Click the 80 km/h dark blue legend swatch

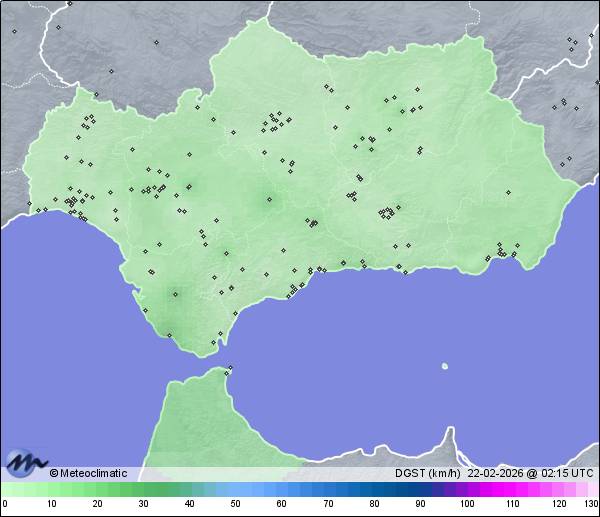pos(373,490)
